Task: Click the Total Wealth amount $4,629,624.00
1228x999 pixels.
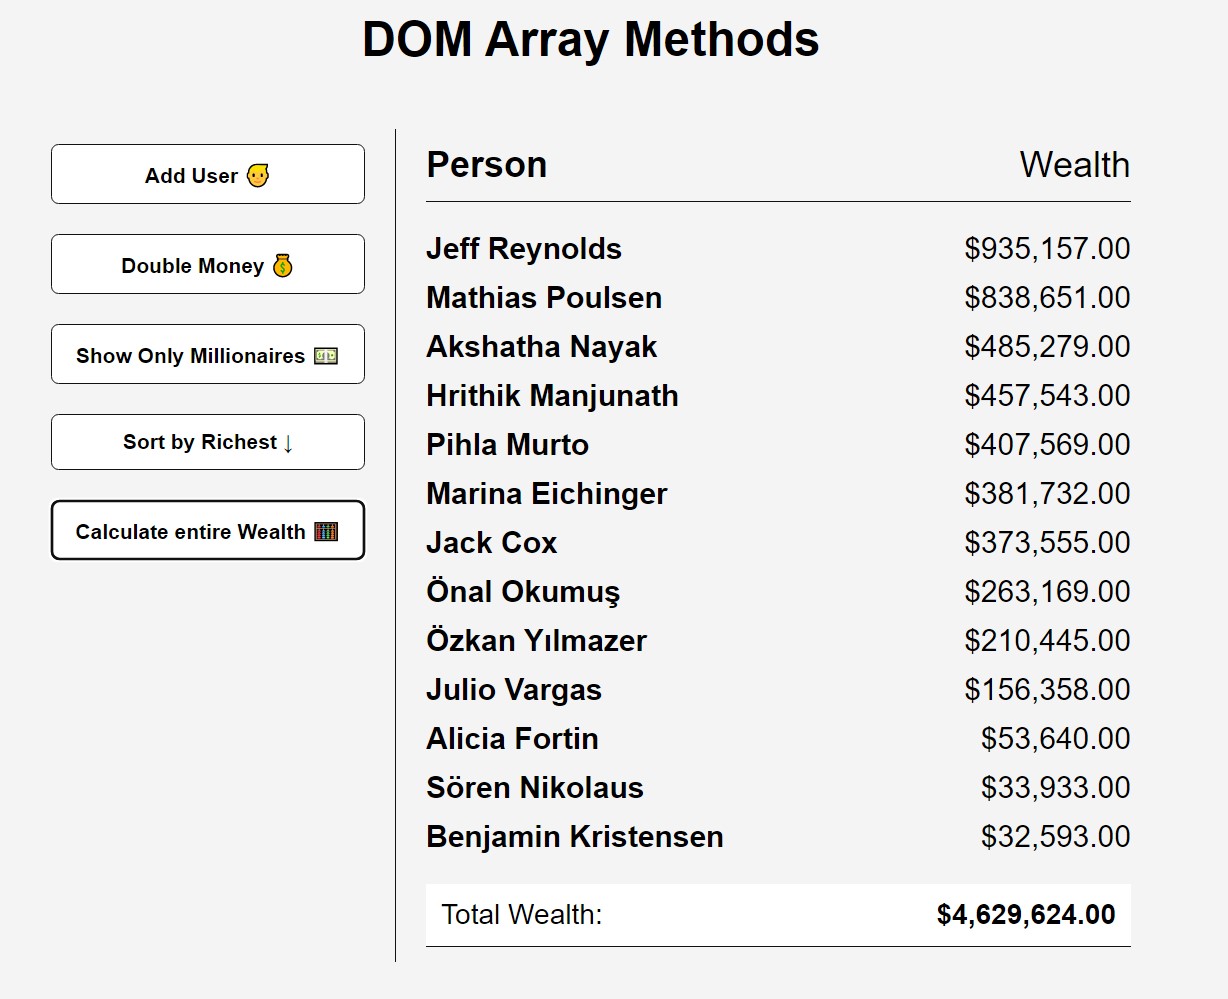Action: click(1026, 915)
